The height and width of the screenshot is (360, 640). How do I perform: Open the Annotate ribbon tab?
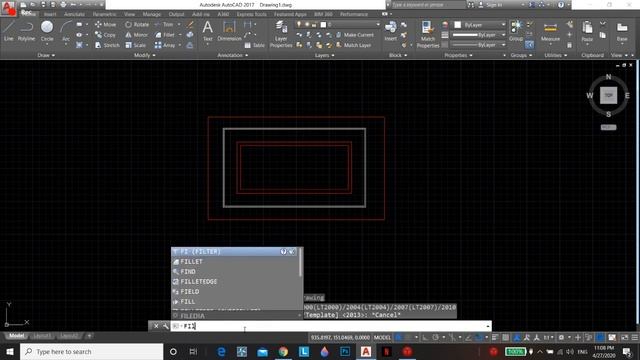pos(74,14)
